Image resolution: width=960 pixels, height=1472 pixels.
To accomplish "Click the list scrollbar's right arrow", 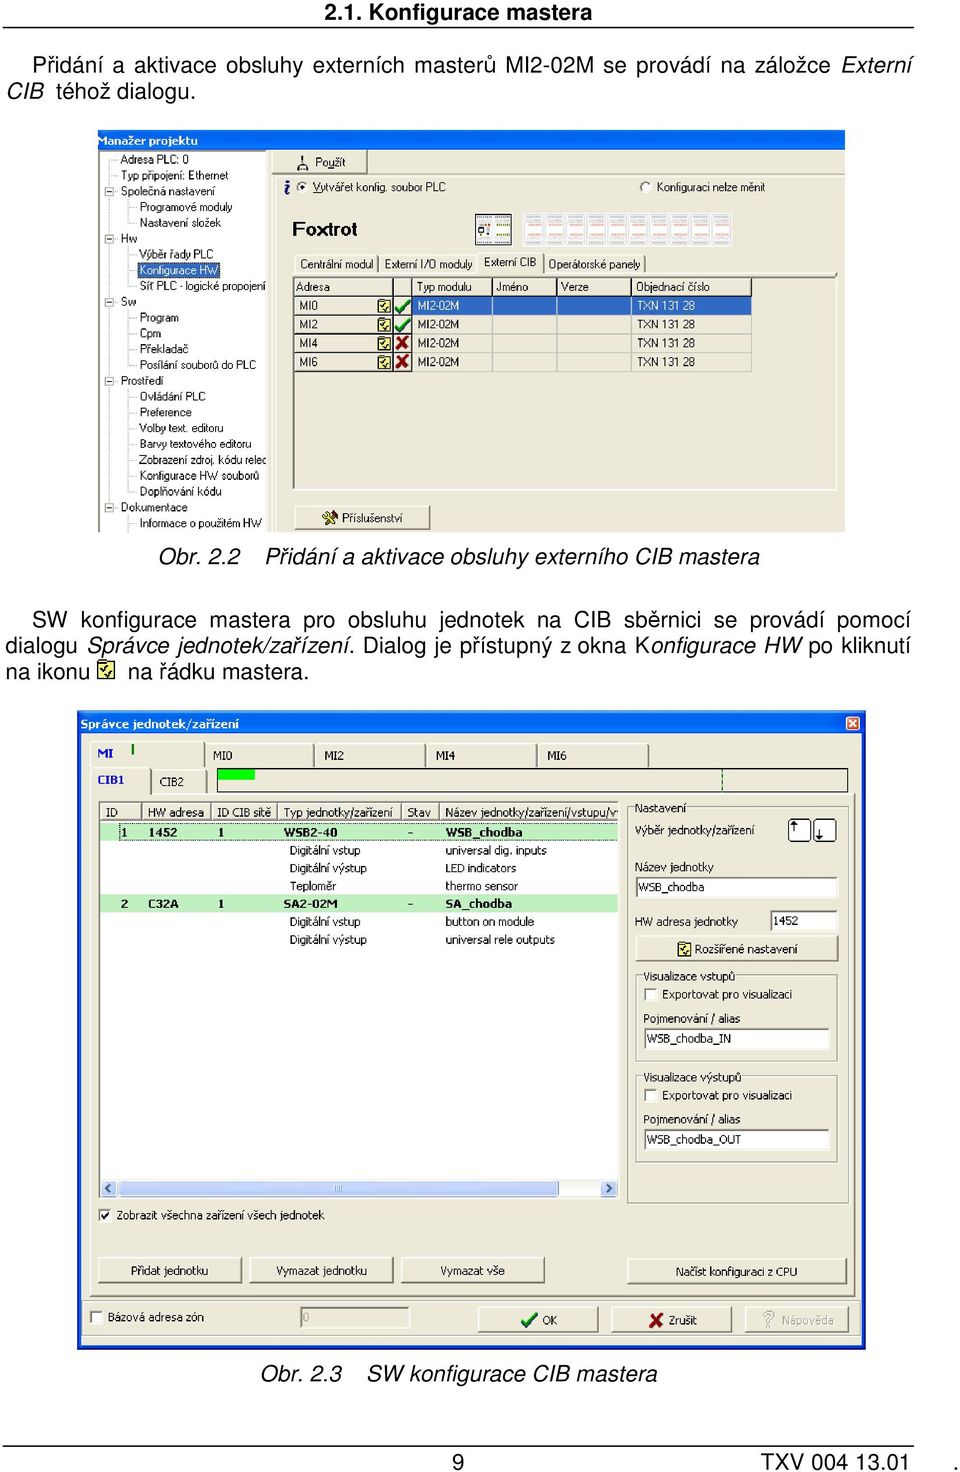I will [x=609, y=1188].
